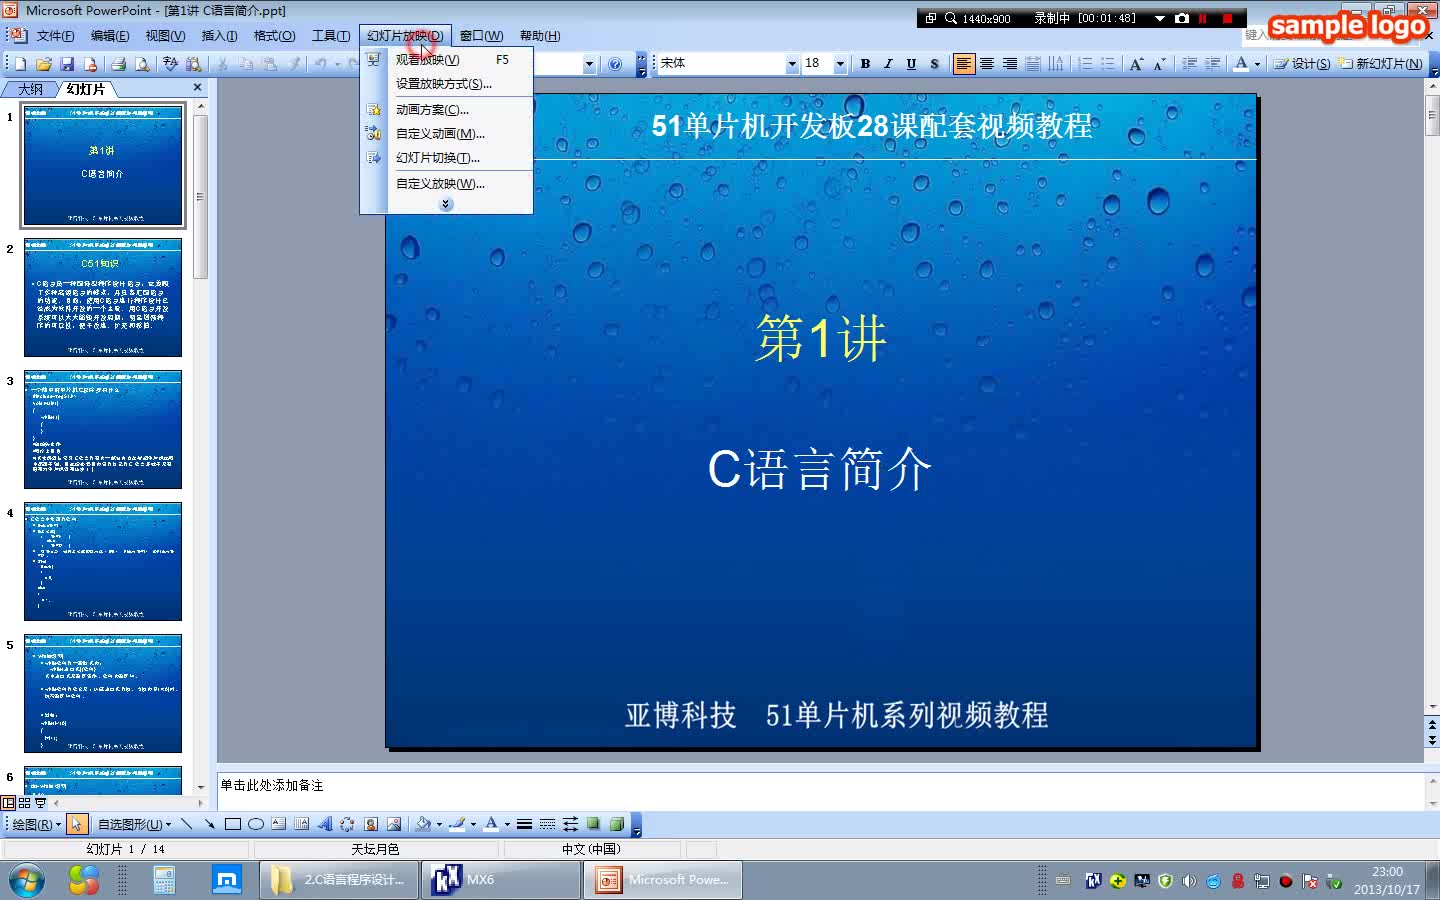Insert WordArt from the drawing toolbar

point(324,824)
